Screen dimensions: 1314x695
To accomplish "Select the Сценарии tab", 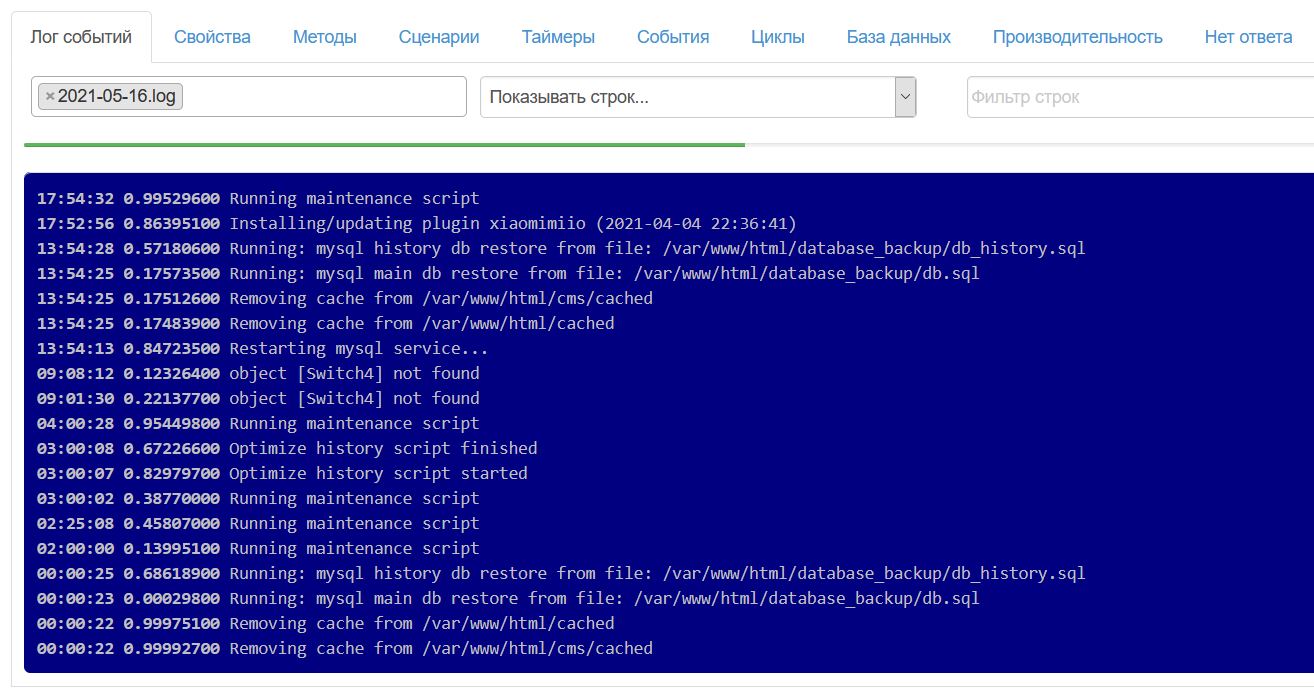I will pos(439,37).
